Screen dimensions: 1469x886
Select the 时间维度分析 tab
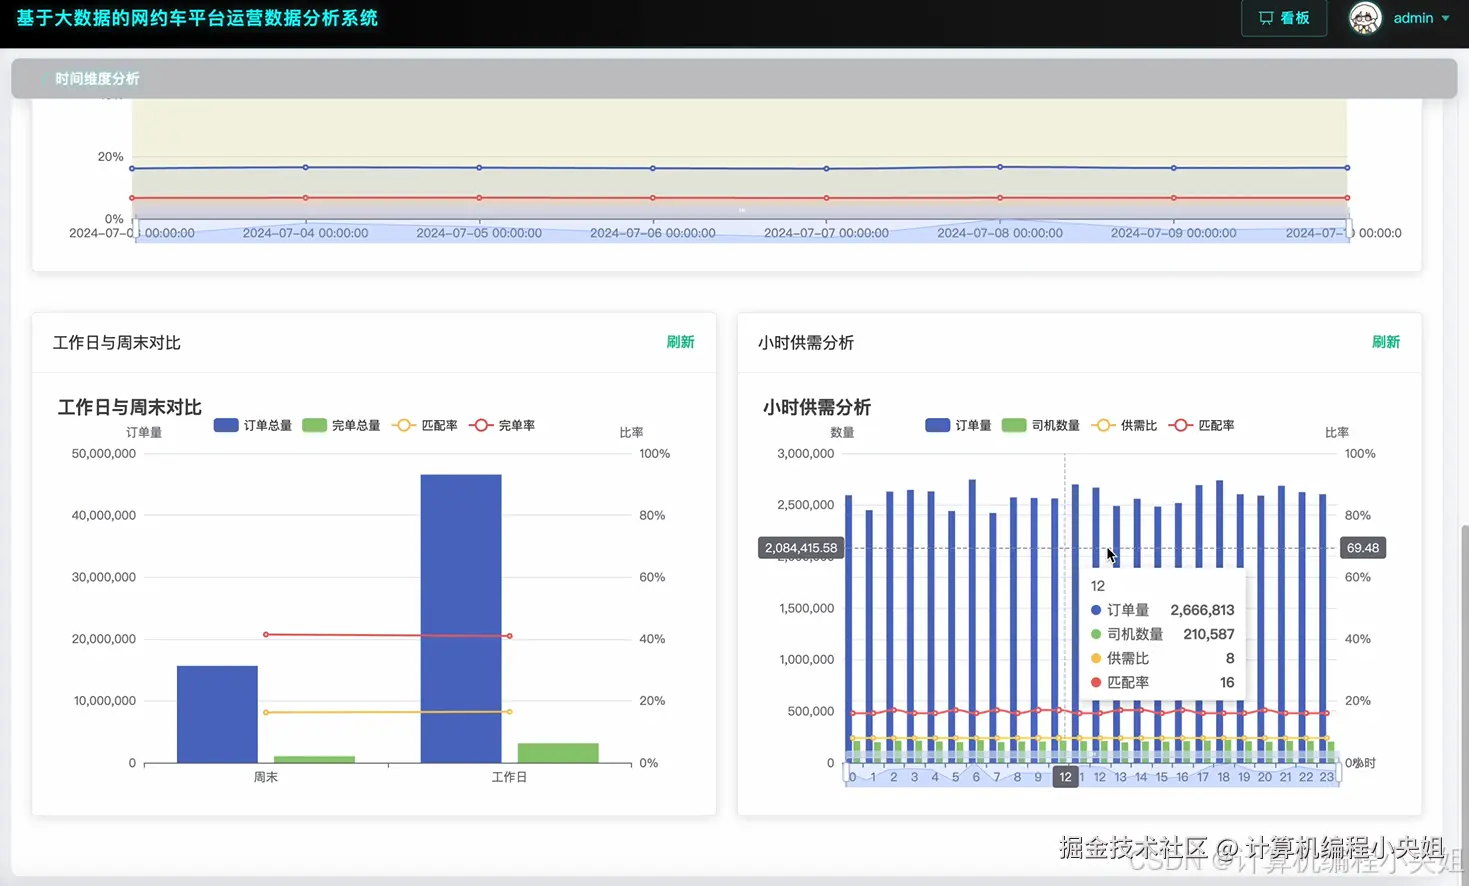coord(97,79)
